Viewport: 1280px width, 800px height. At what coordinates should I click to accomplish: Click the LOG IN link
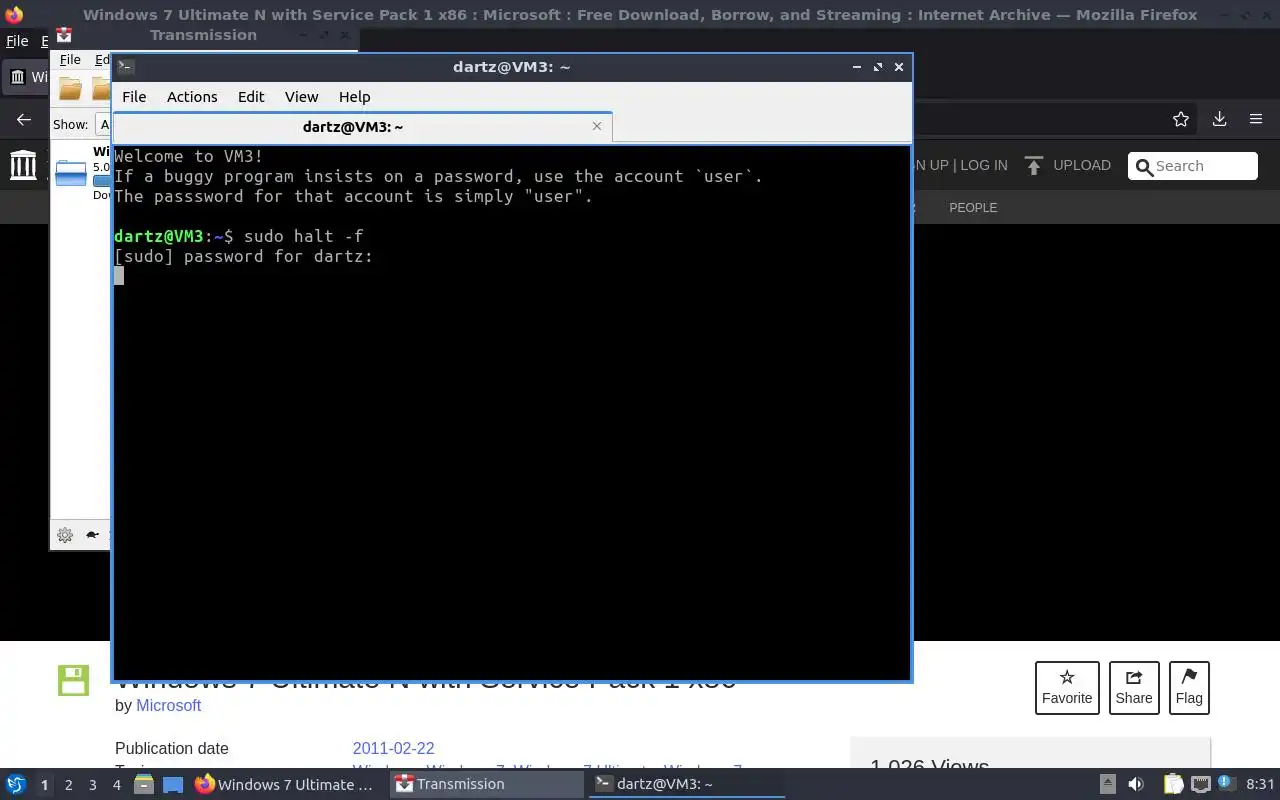984,165
